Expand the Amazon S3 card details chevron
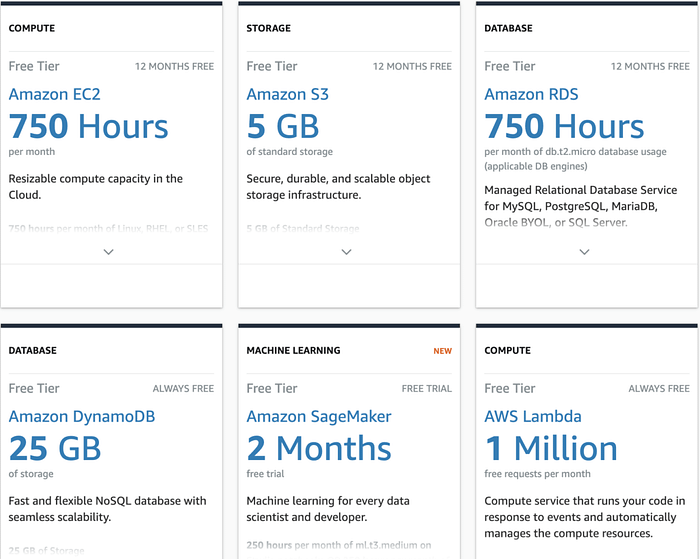The height and width of the screenshot is (559, 700). pos(346,252)
